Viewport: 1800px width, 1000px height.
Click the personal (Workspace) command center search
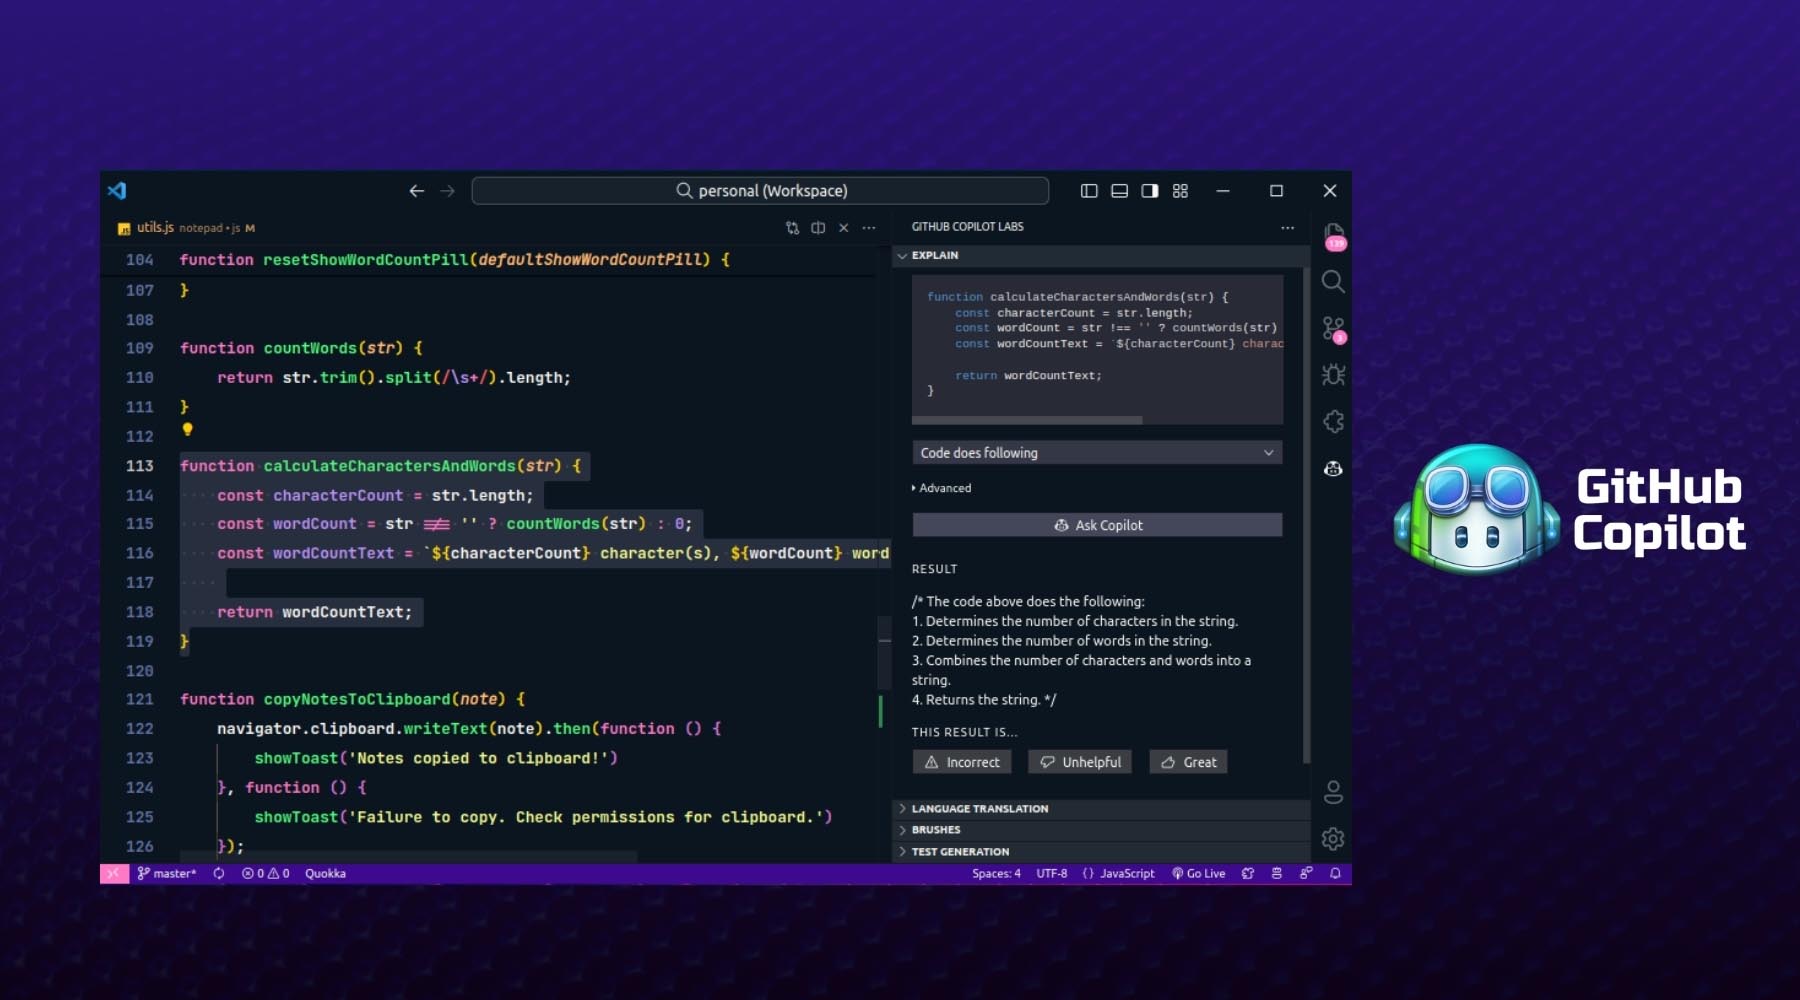(x=760, y=191)
